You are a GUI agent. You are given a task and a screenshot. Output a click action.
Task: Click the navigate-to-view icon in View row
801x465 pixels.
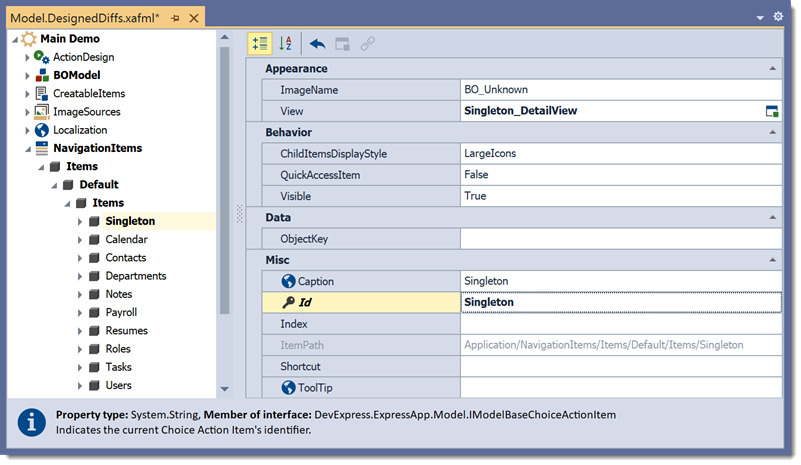point(772,111)
